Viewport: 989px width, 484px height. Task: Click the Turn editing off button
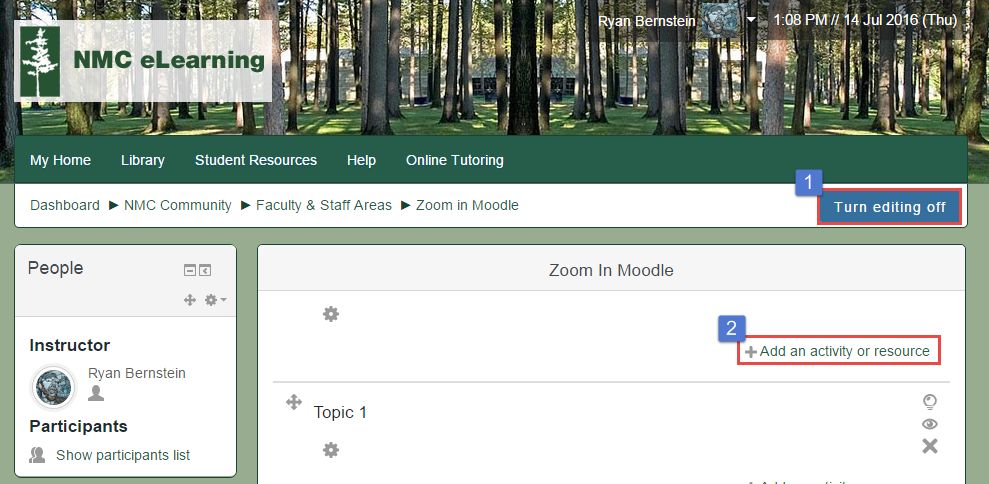pos(889,207)
